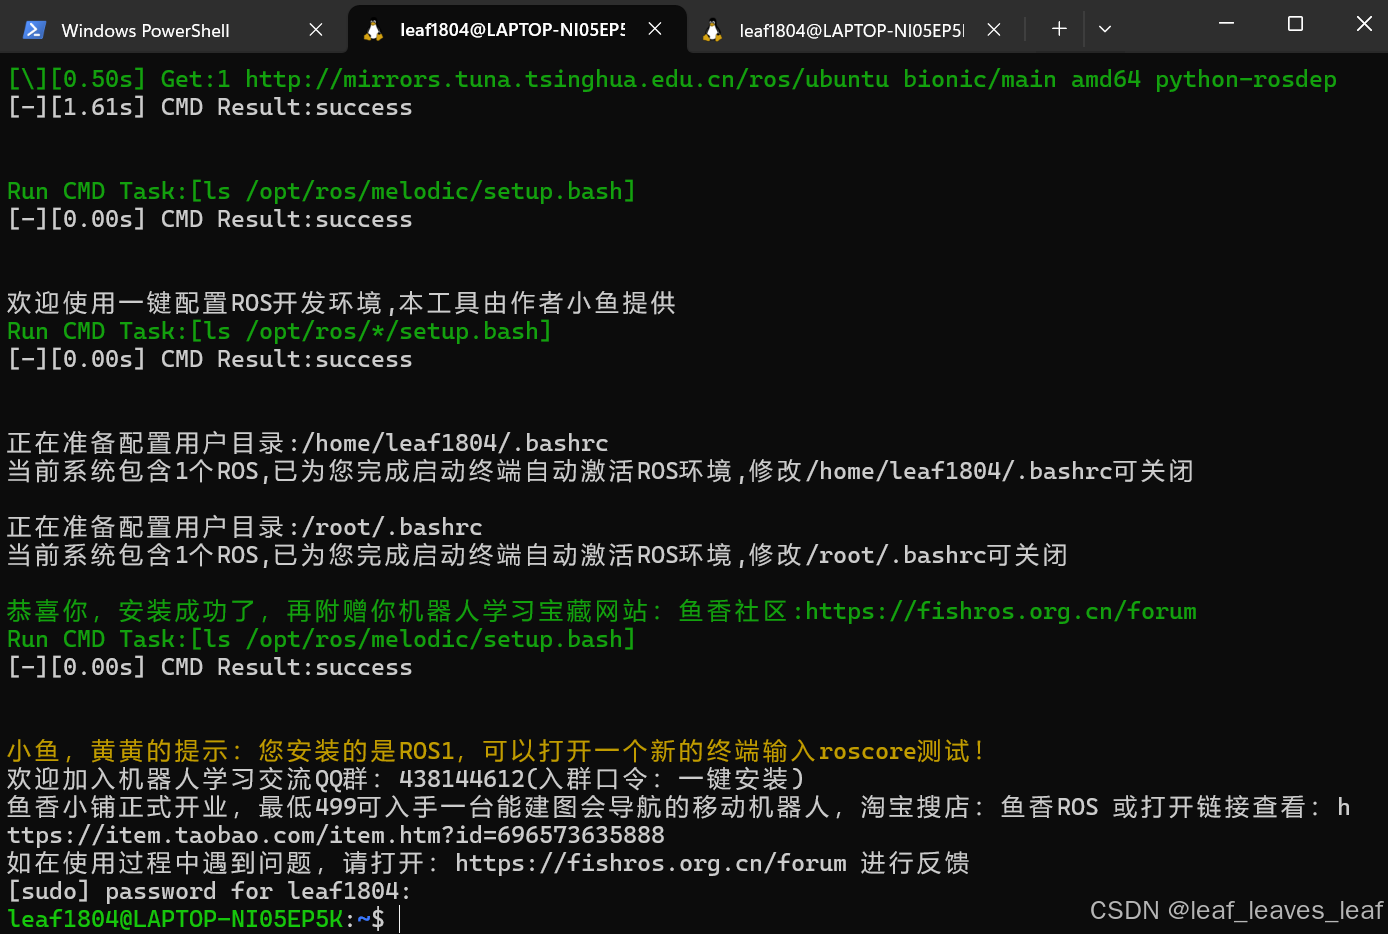Maximize the terminal window

[x=1295, y=23]
